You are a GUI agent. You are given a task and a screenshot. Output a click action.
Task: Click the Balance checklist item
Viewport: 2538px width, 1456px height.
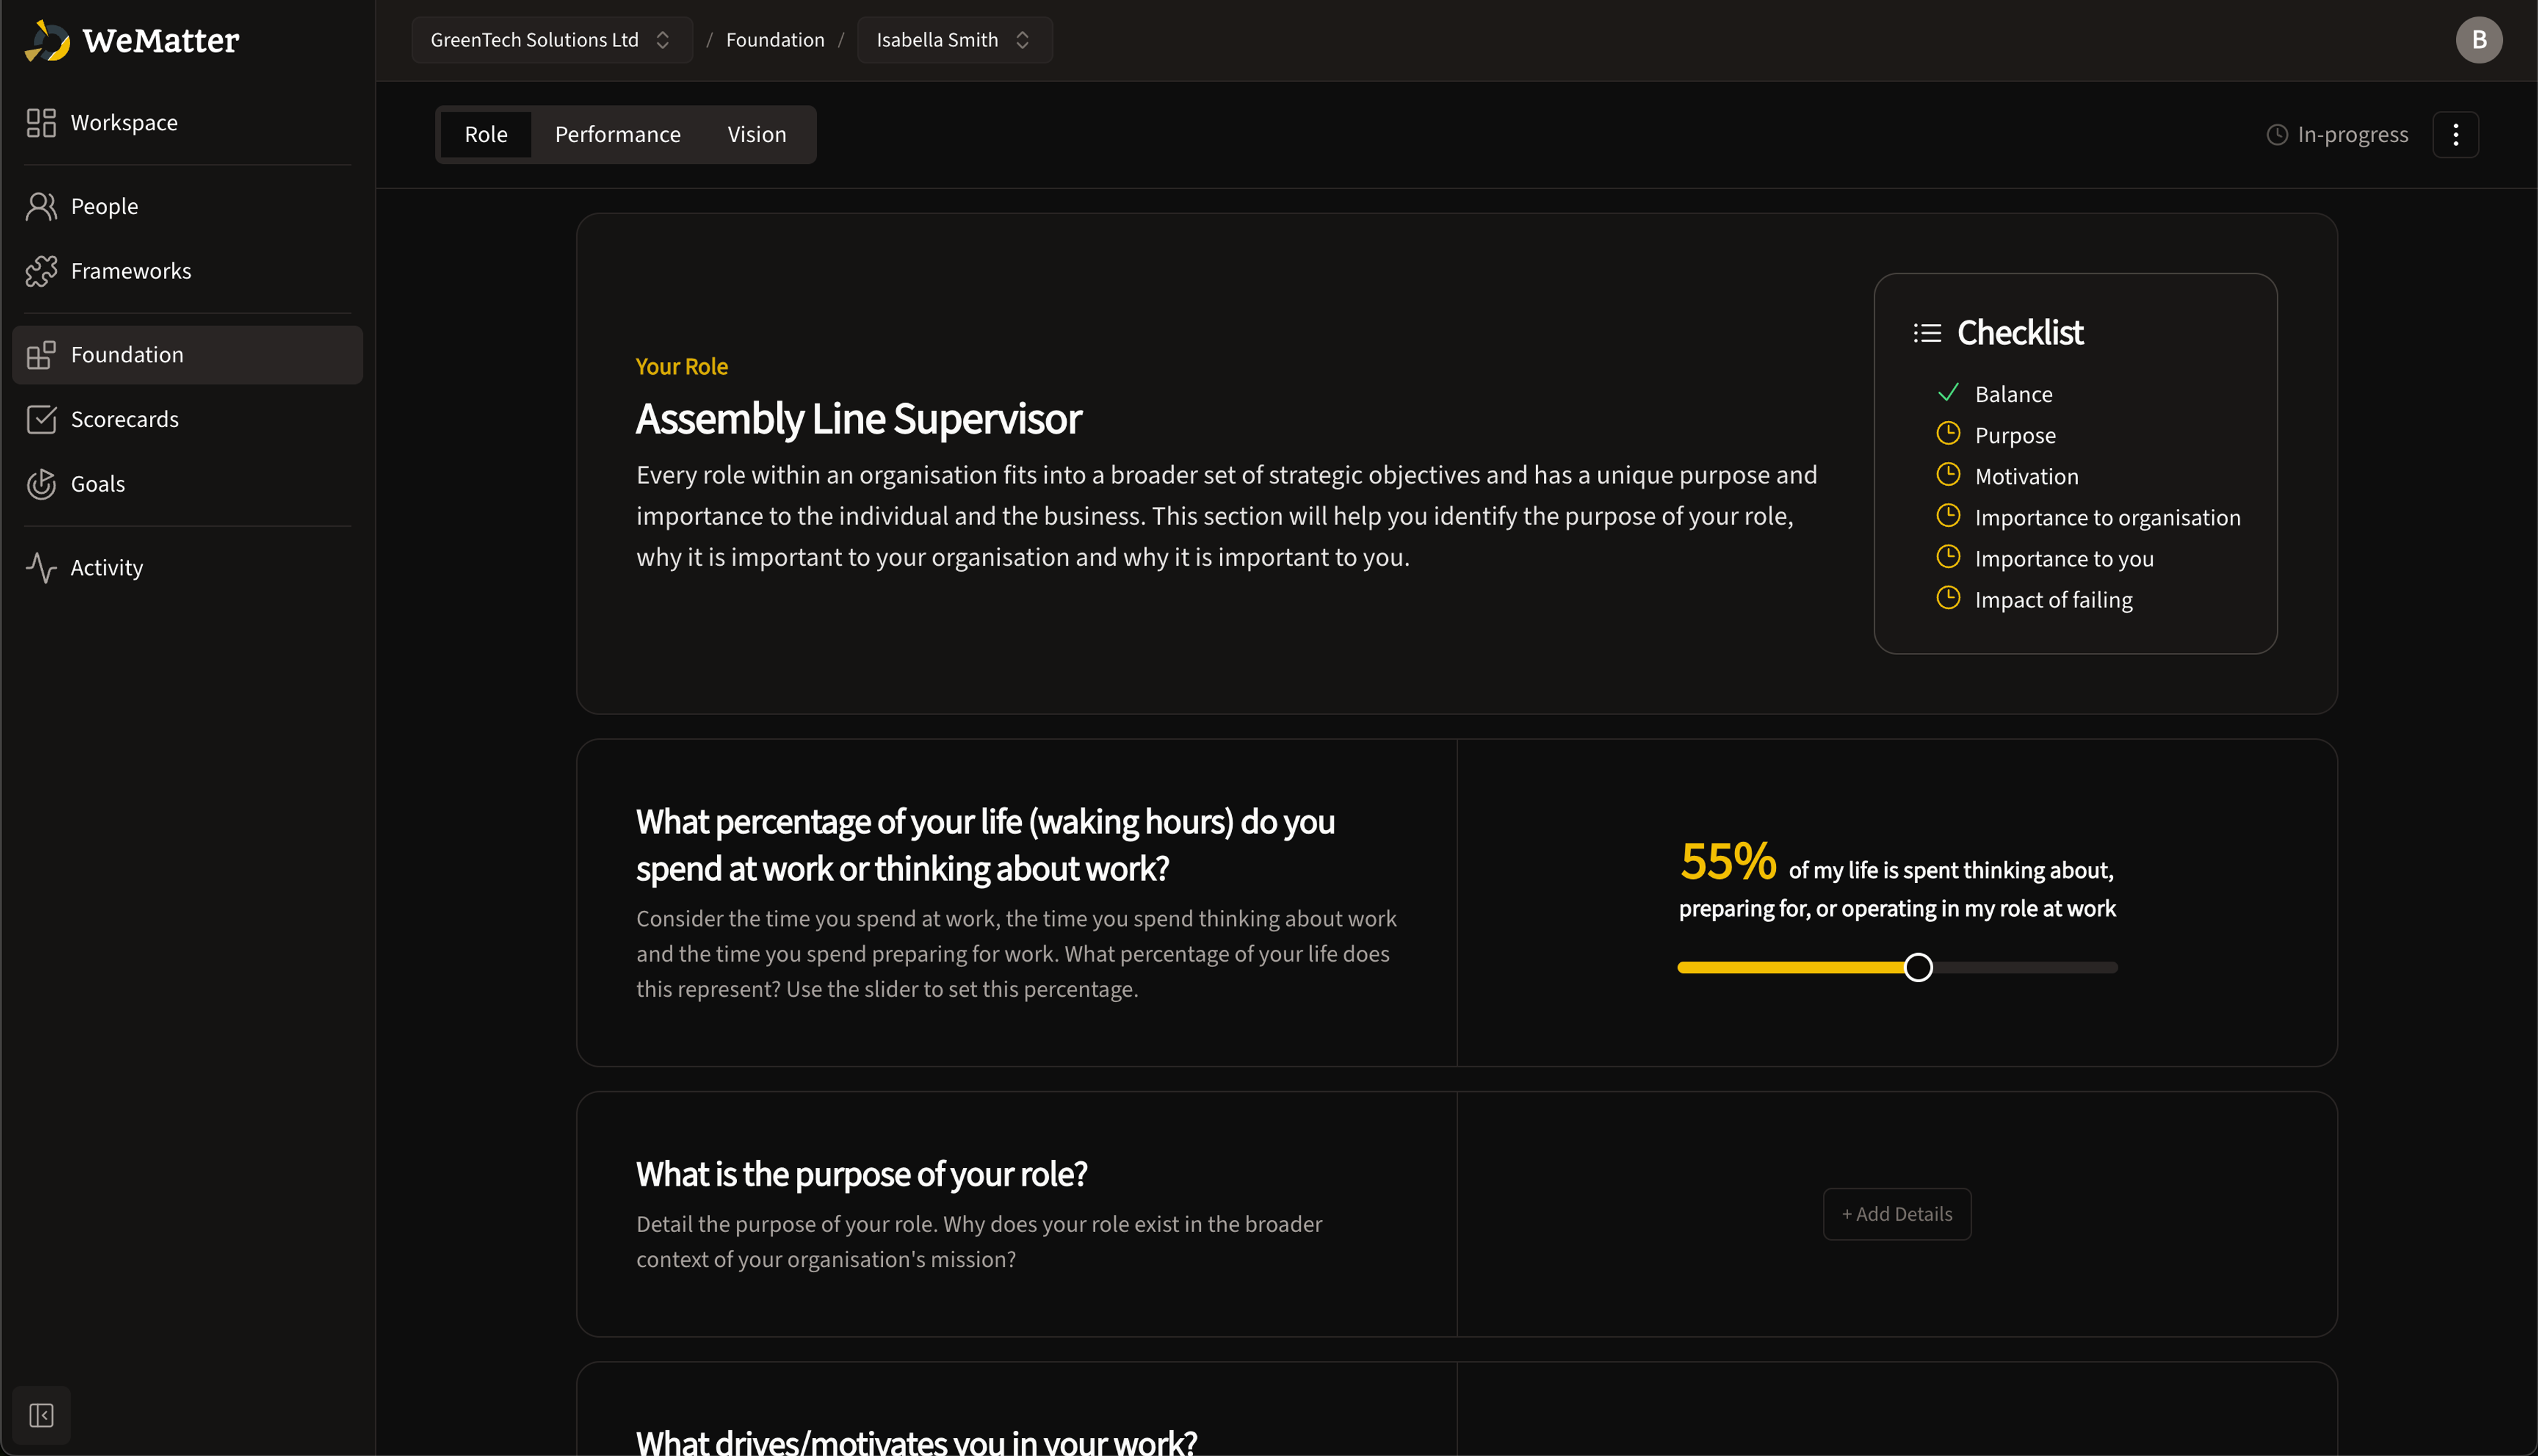coord(2013,394)
